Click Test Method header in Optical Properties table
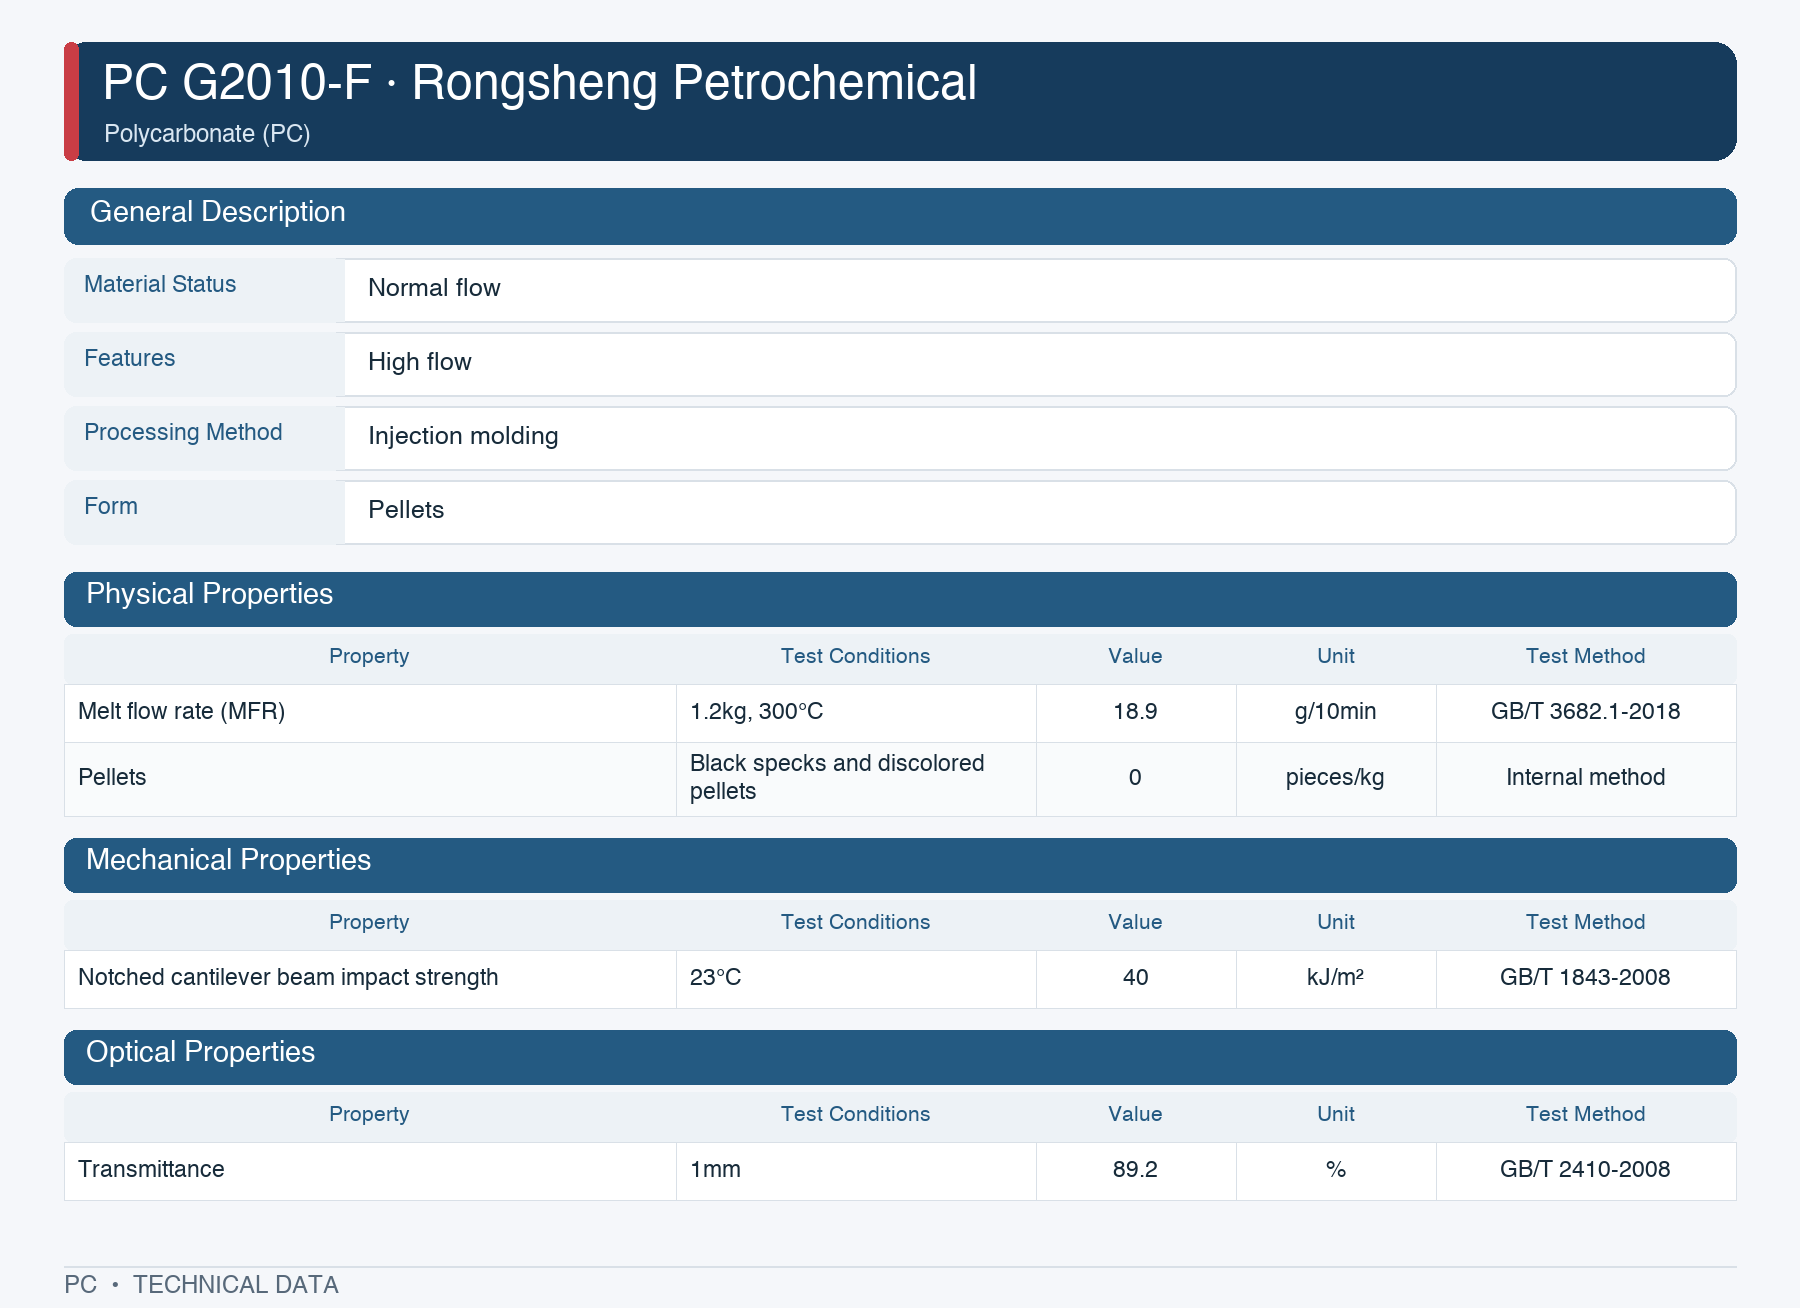This screenshot has height=1308, width=1800. coord(1586,1114)
